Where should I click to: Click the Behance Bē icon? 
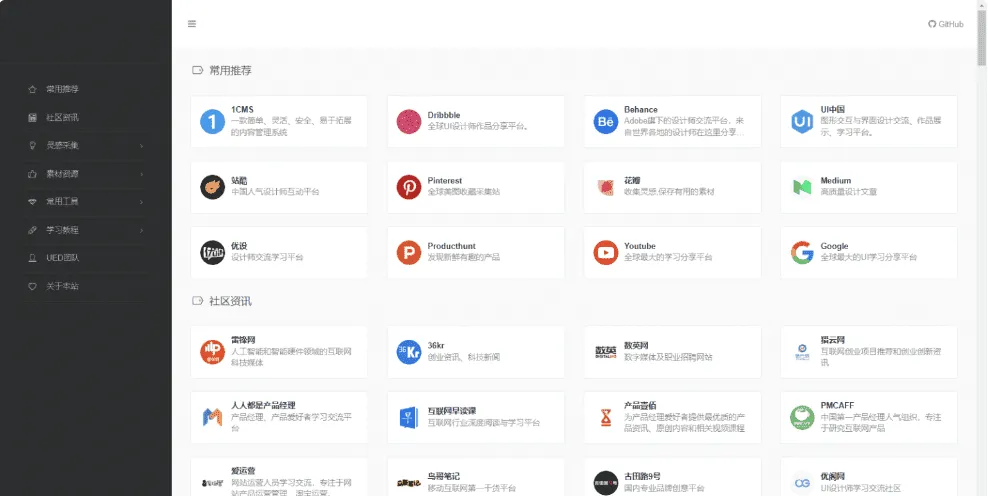[x=606, y=122]
